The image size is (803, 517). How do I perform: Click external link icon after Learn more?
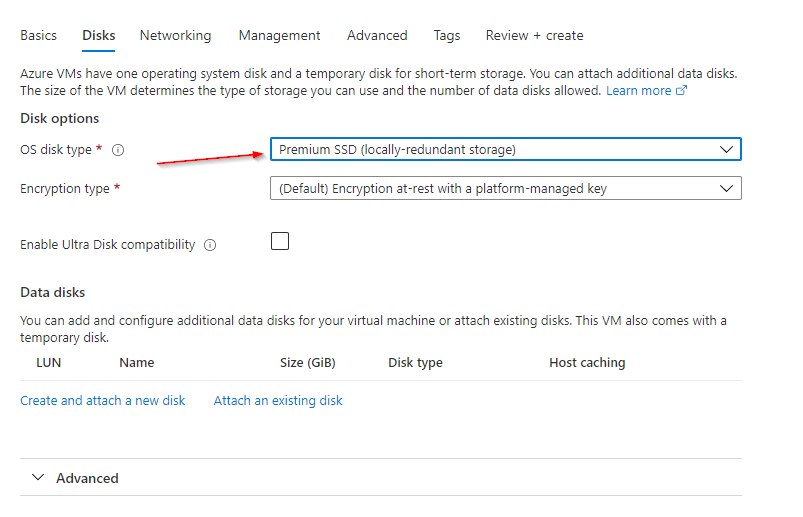click(682, 91)
